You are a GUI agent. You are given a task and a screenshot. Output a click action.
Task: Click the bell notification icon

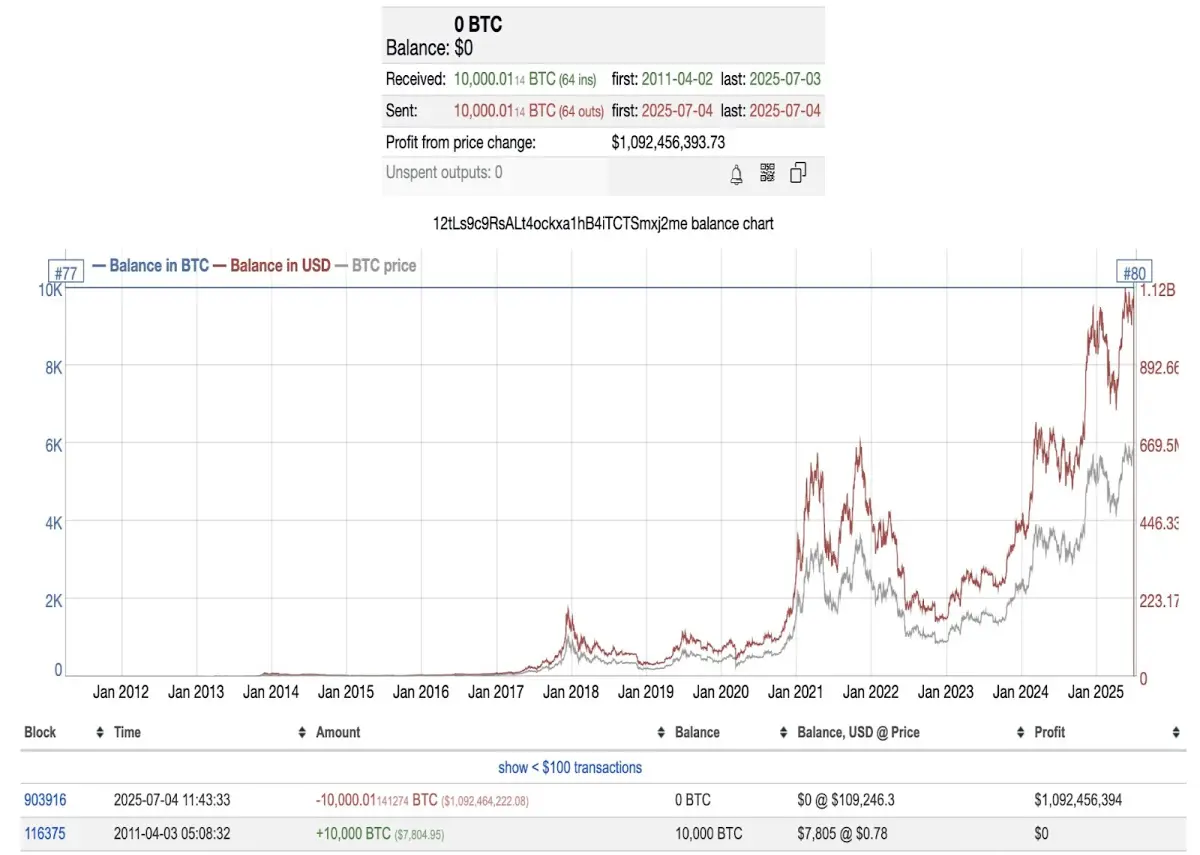click(736, 174)
